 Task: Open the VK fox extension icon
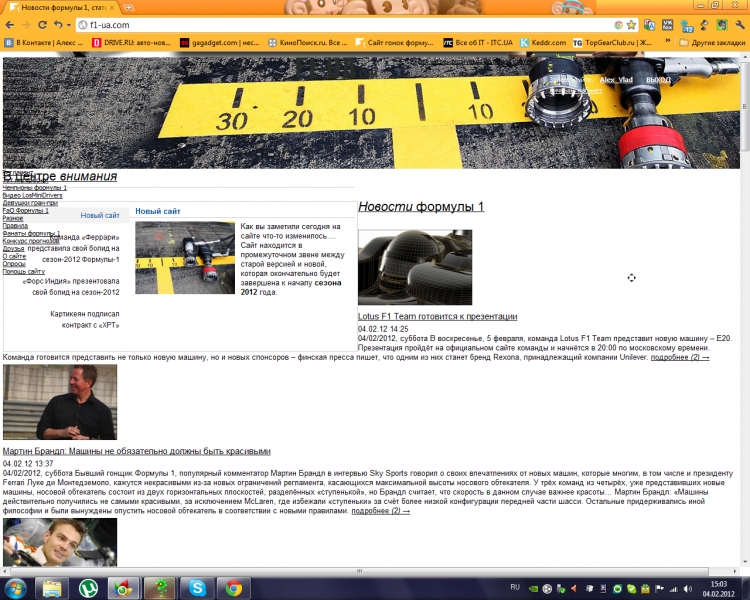668,25
